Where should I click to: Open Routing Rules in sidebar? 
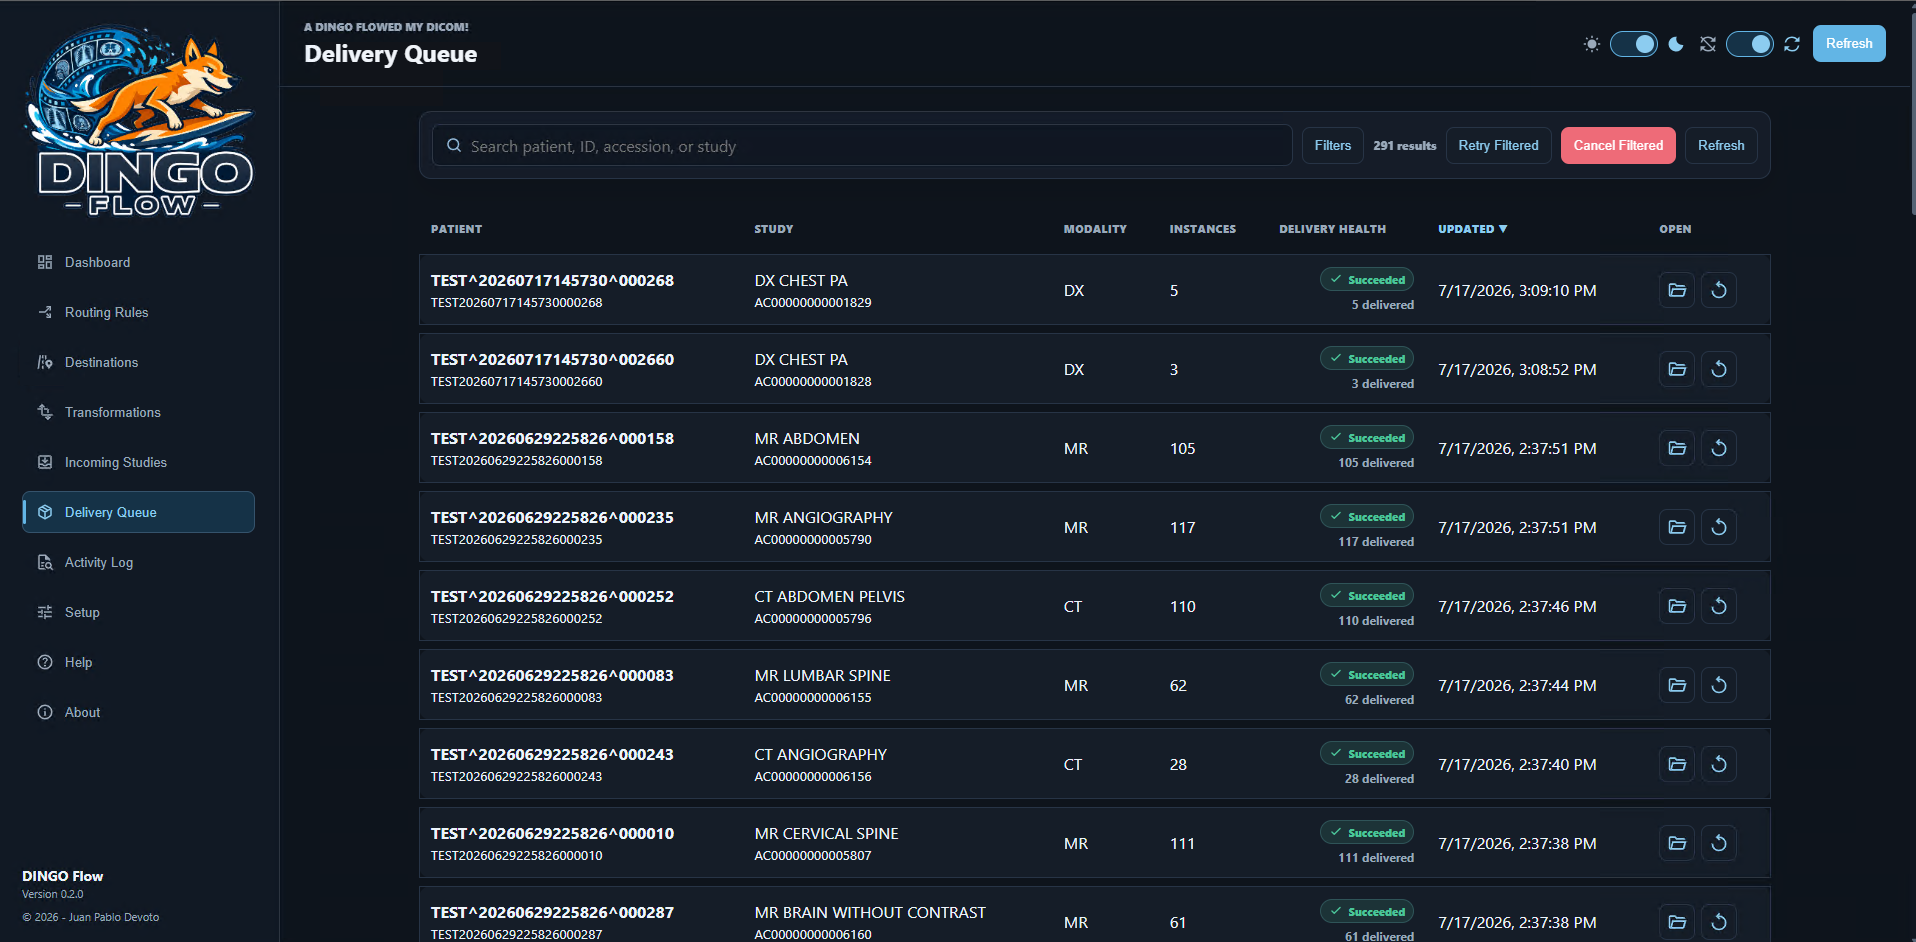pos(138,312)
